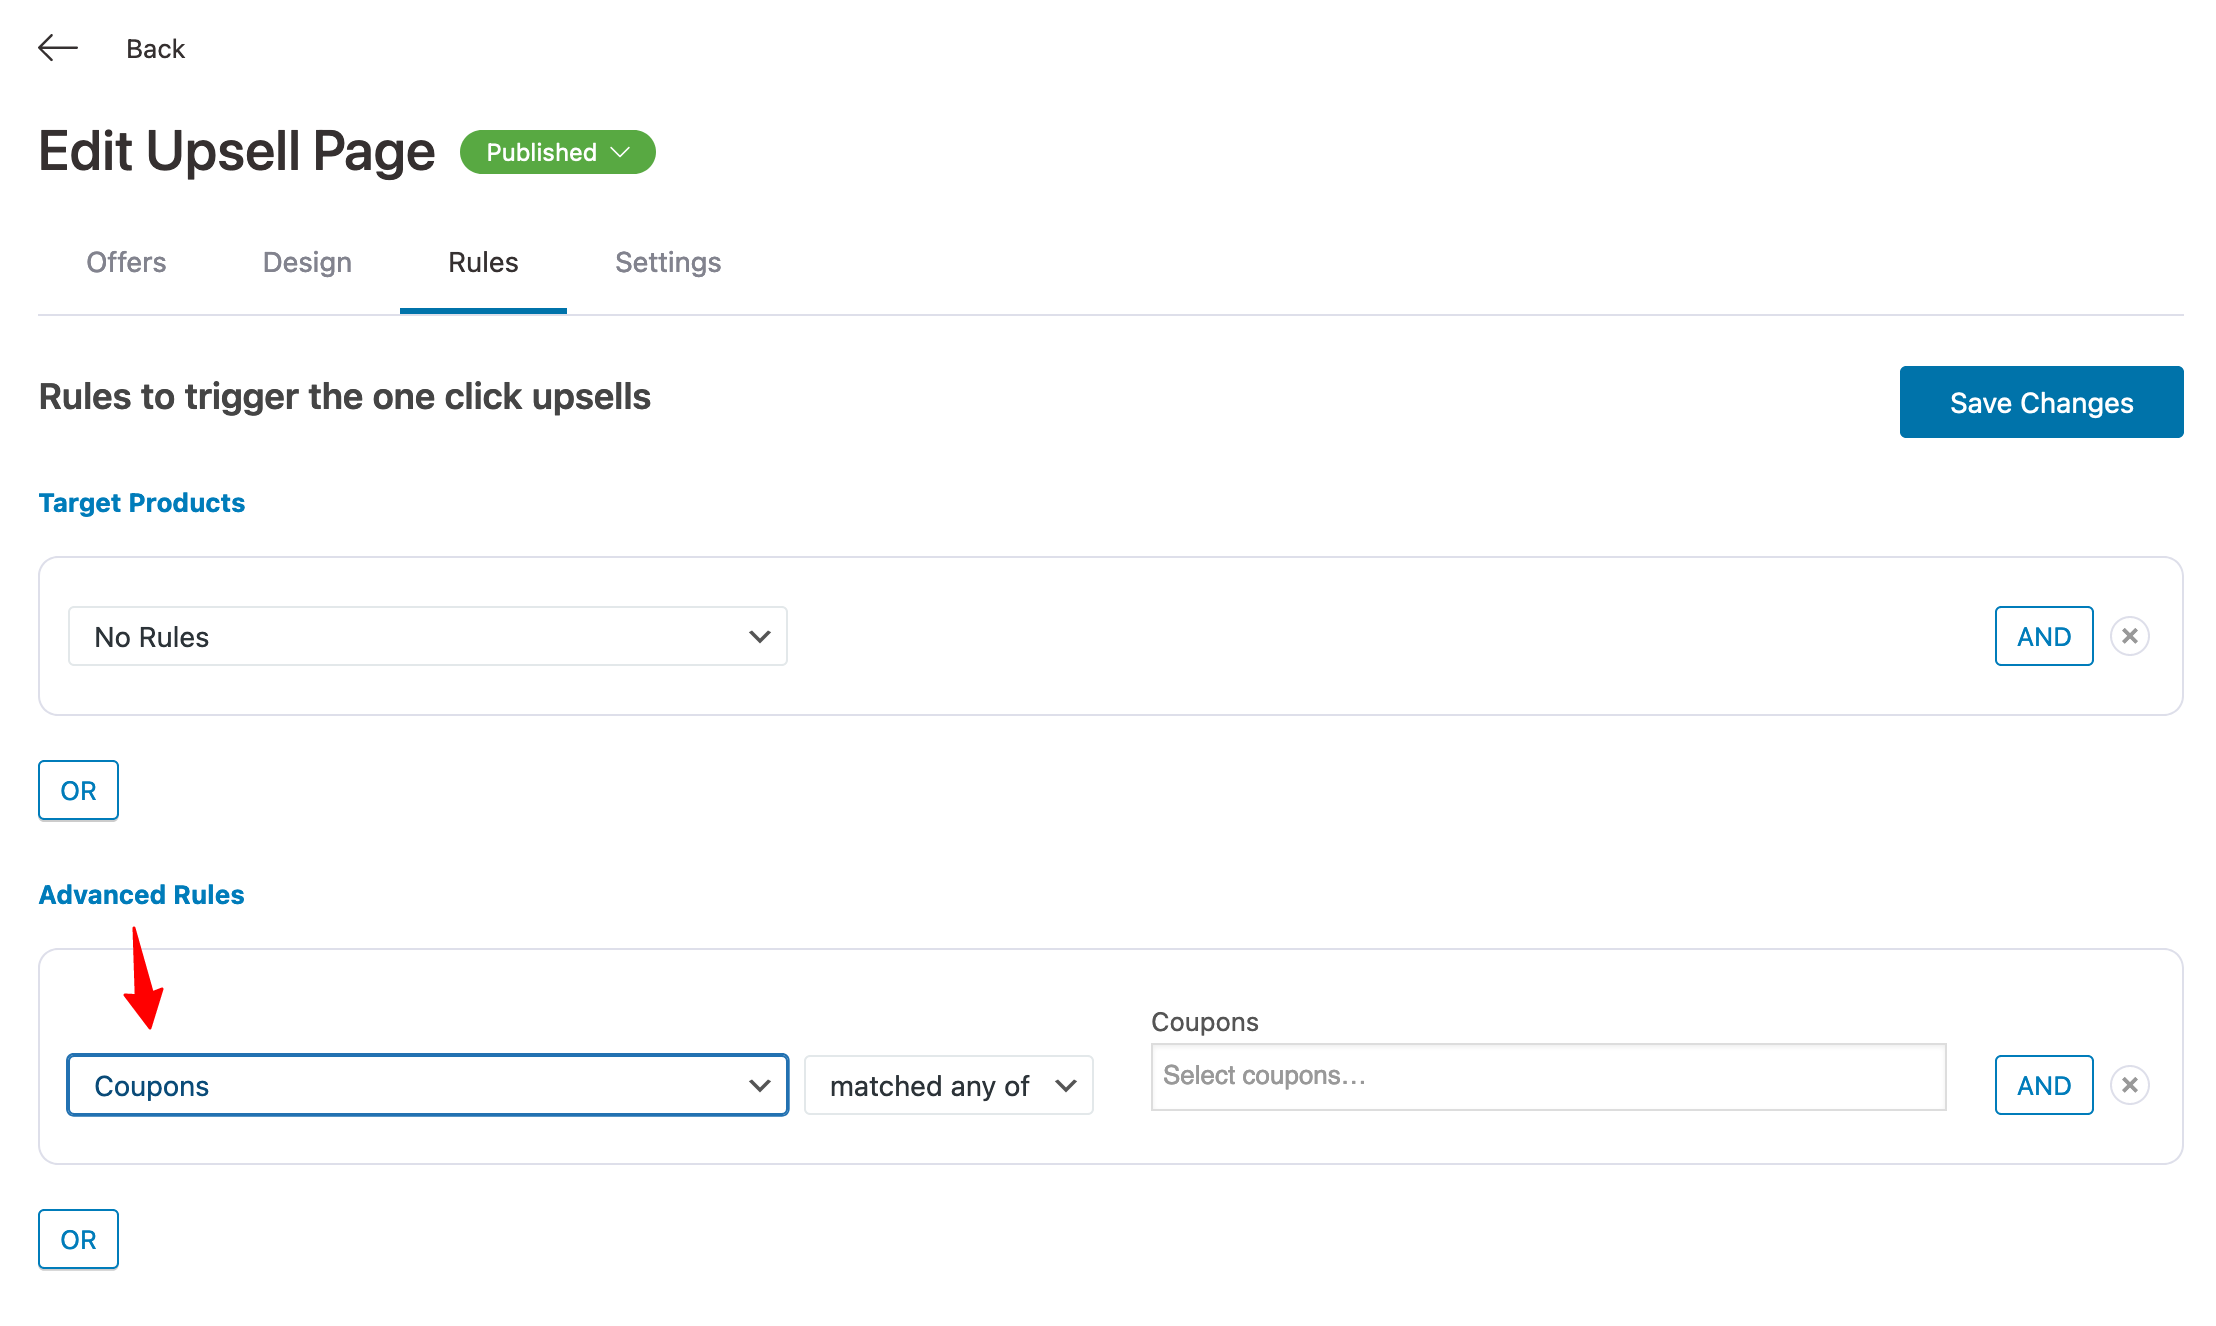Open the Coupons rule type dropdown
The width and height of the screenshot is (2216, 1326).
(x=427, y=1085)
